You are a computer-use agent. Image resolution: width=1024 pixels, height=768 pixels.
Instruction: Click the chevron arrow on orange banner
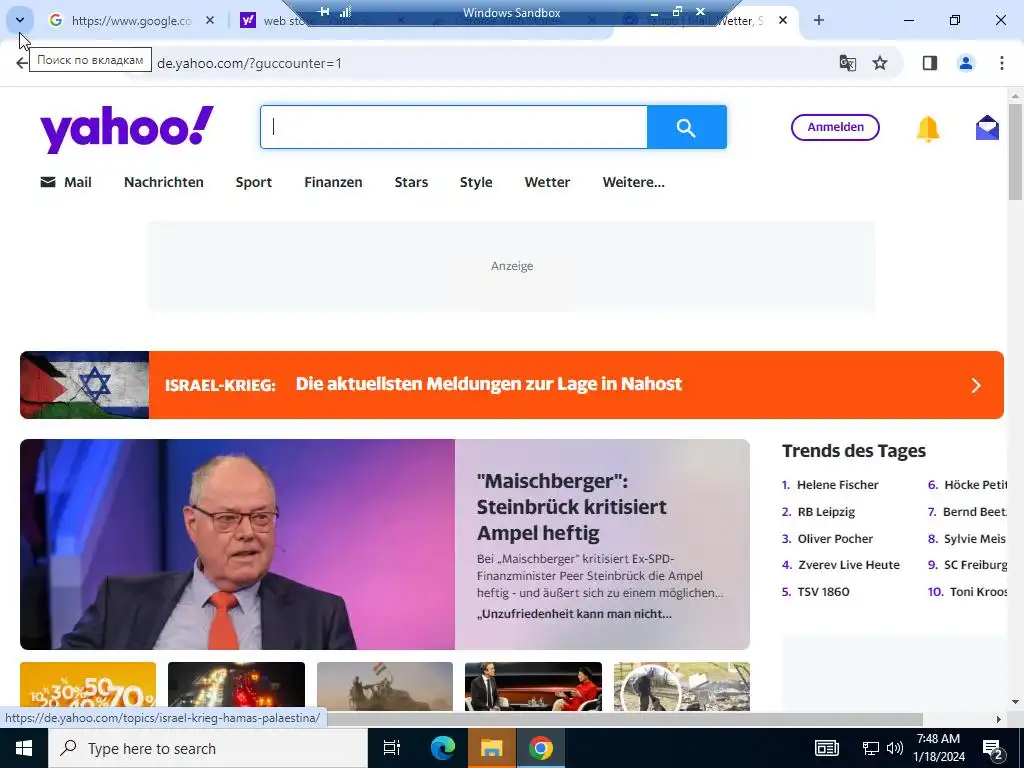click(976, 385)
